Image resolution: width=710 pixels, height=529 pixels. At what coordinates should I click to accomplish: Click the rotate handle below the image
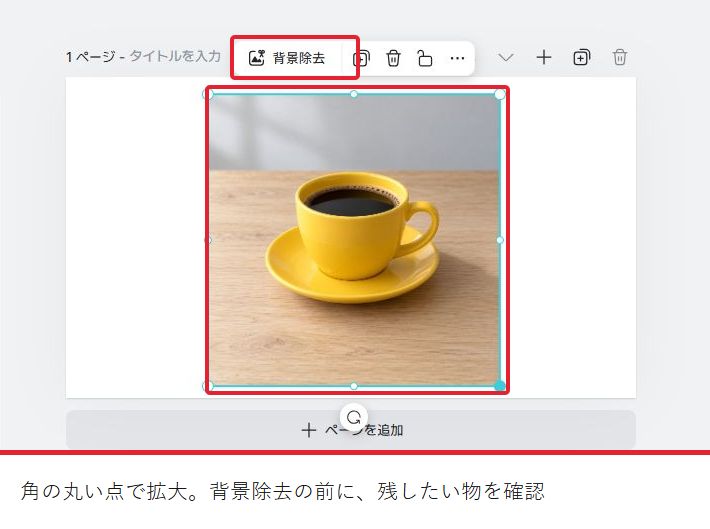pyautogui.click(x=354, y=417)
